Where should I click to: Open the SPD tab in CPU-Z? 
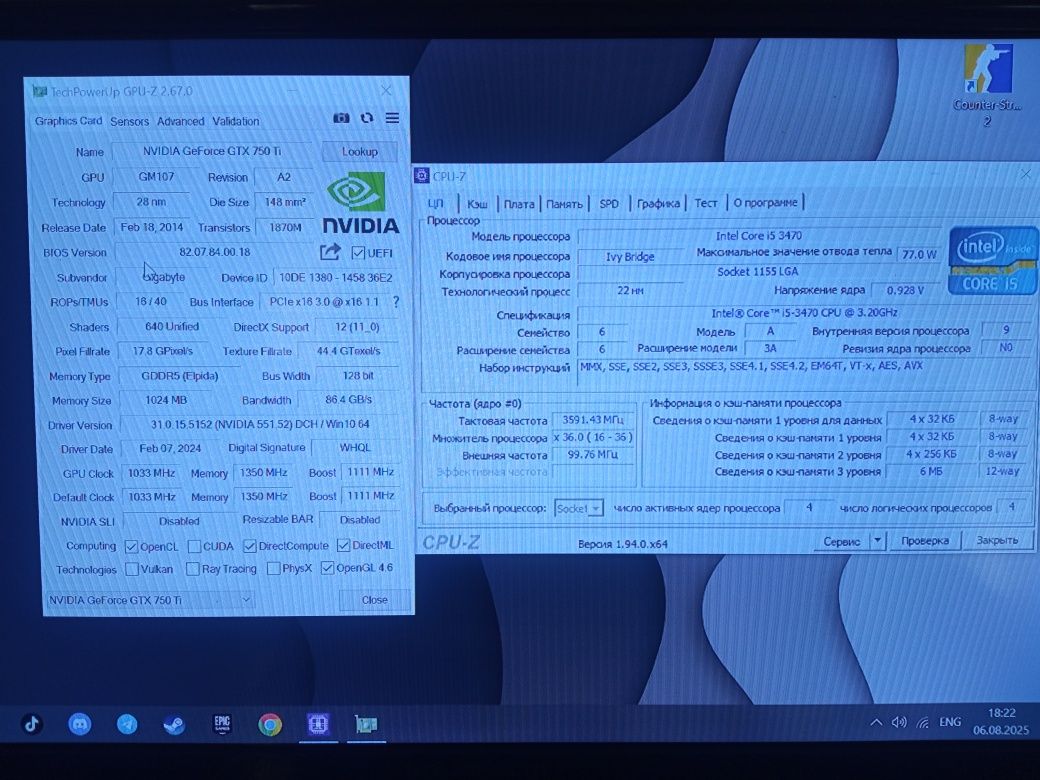[x=609, y=203]
